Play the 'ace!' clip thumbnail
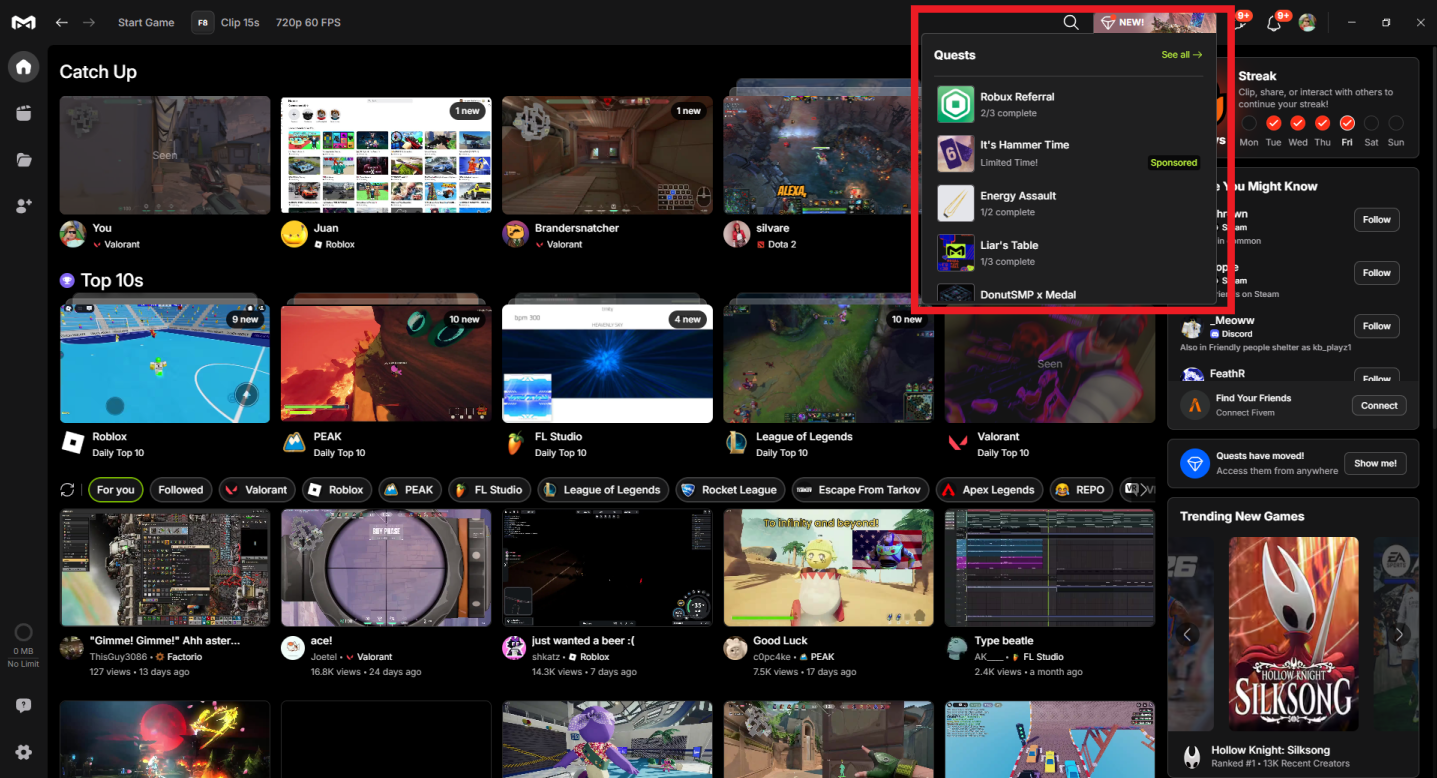 (386, 568)
